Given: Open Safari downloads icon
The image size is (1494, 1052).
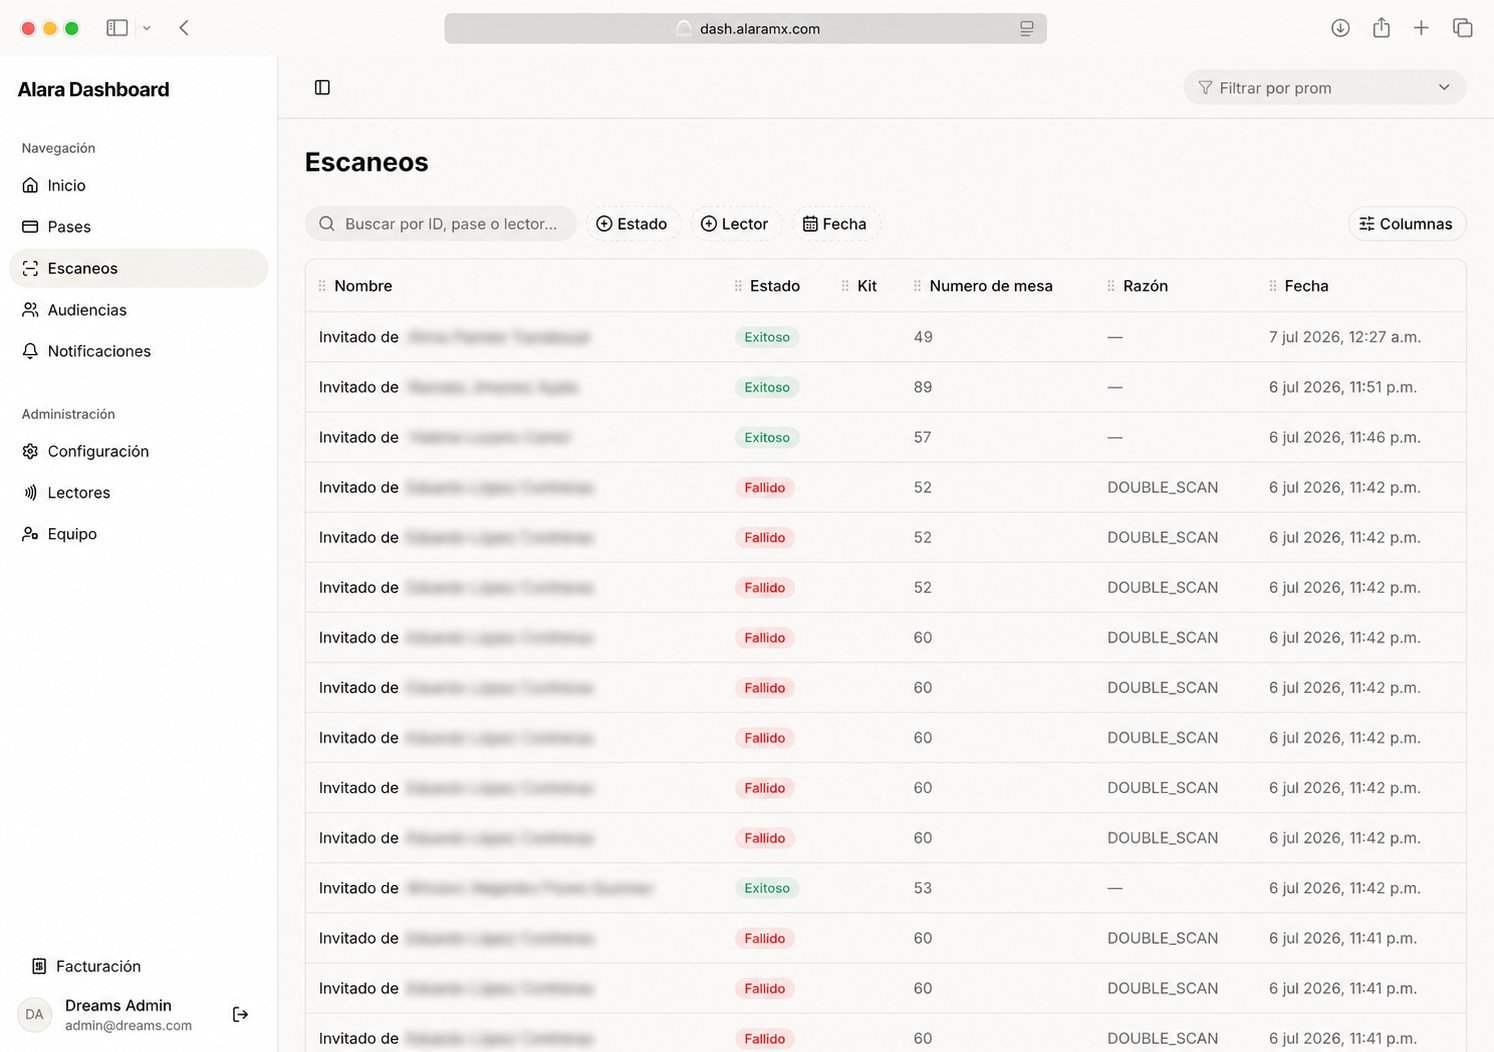Looking at the screenshot, I should coord(1340,28).
